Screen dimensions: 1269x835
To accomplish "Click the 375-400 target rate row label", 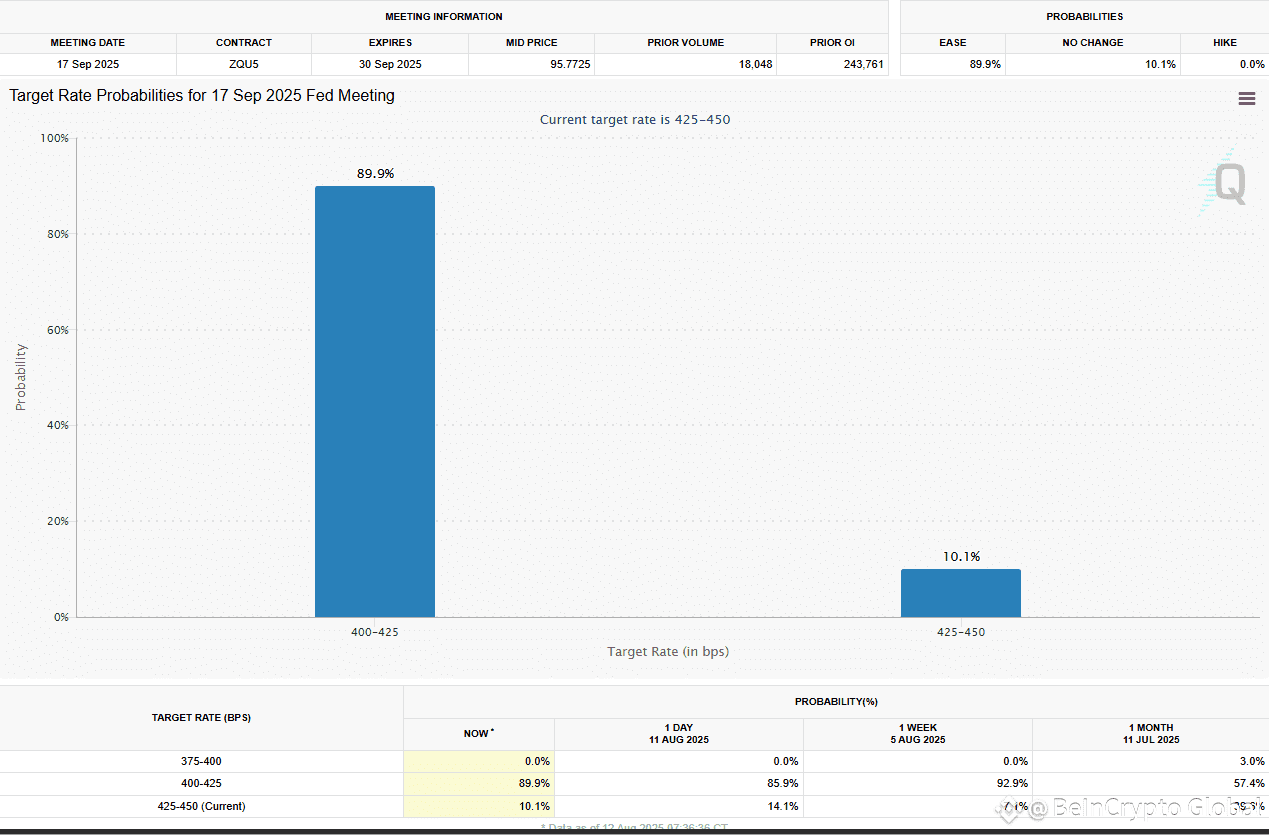I will (201, 761).
